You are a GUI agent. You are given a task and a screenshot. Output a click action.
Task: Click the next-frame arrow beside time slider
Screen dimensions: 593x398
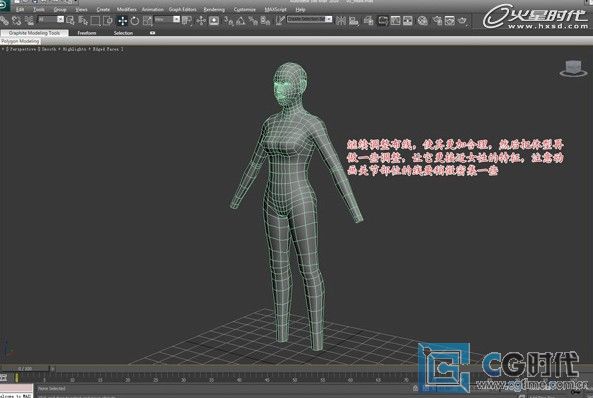tap(53, 368)
